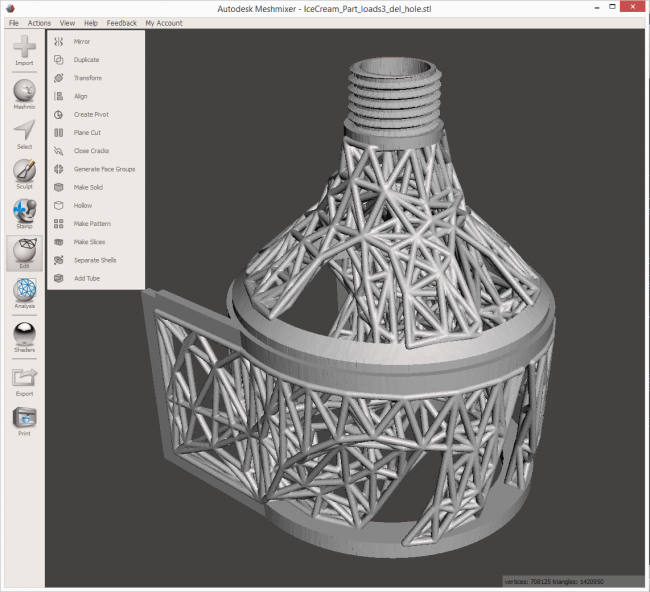Open the View menu

67,23
